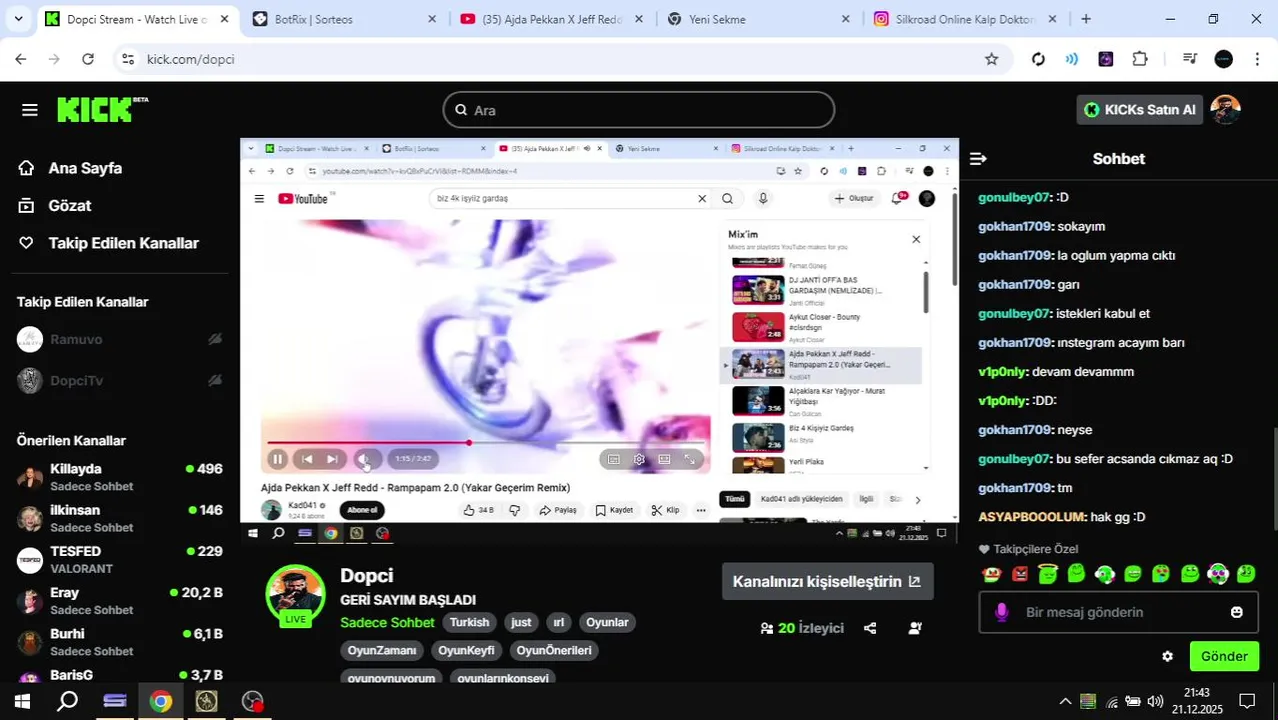
Task: Select the ırl tag
Action: click(558, 622)
